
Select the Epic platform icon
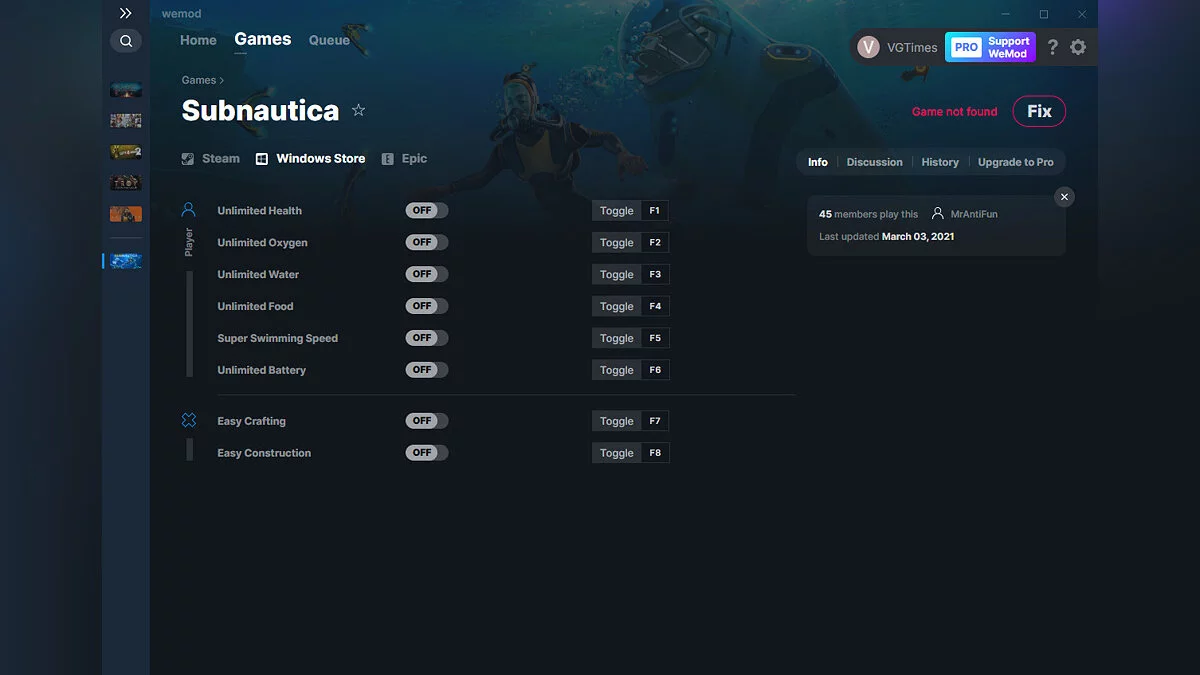tap(388, 158)
